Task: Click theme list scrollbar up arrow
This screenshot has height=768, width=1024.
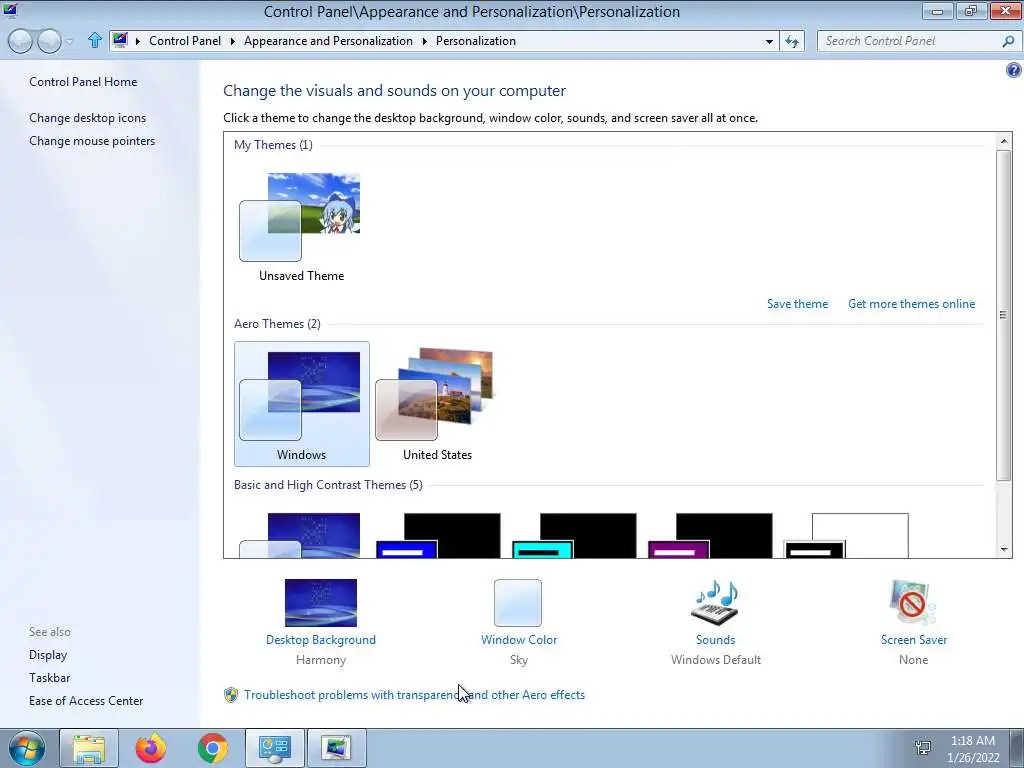Action: (x=1004, y=141)
